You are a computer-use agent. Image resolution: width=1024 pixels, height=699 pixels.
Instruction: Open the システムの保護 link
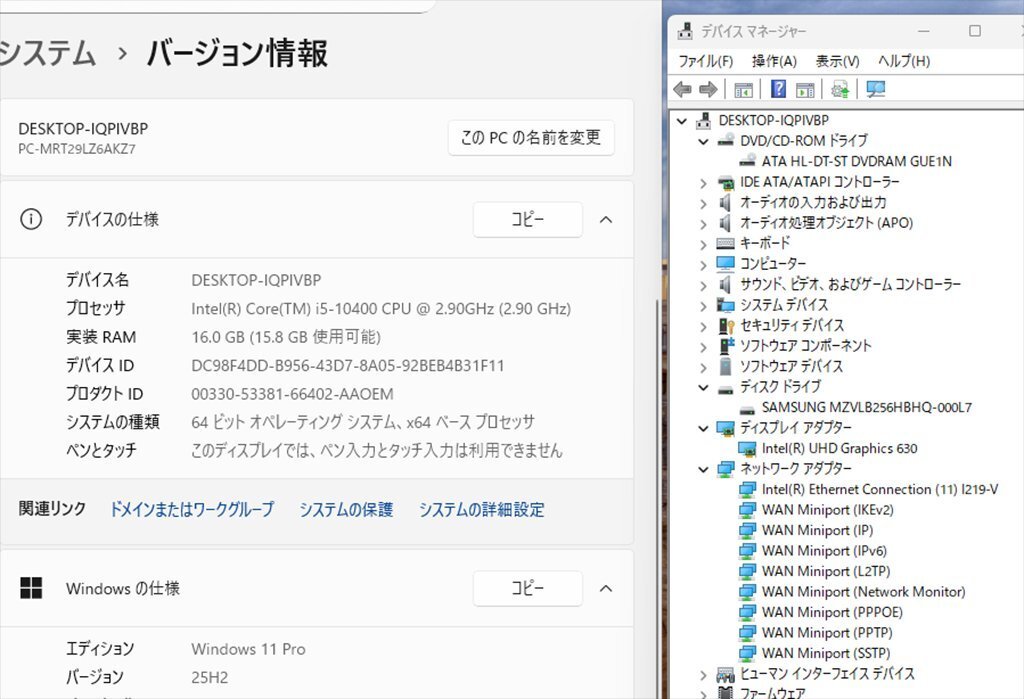(346, 510)
